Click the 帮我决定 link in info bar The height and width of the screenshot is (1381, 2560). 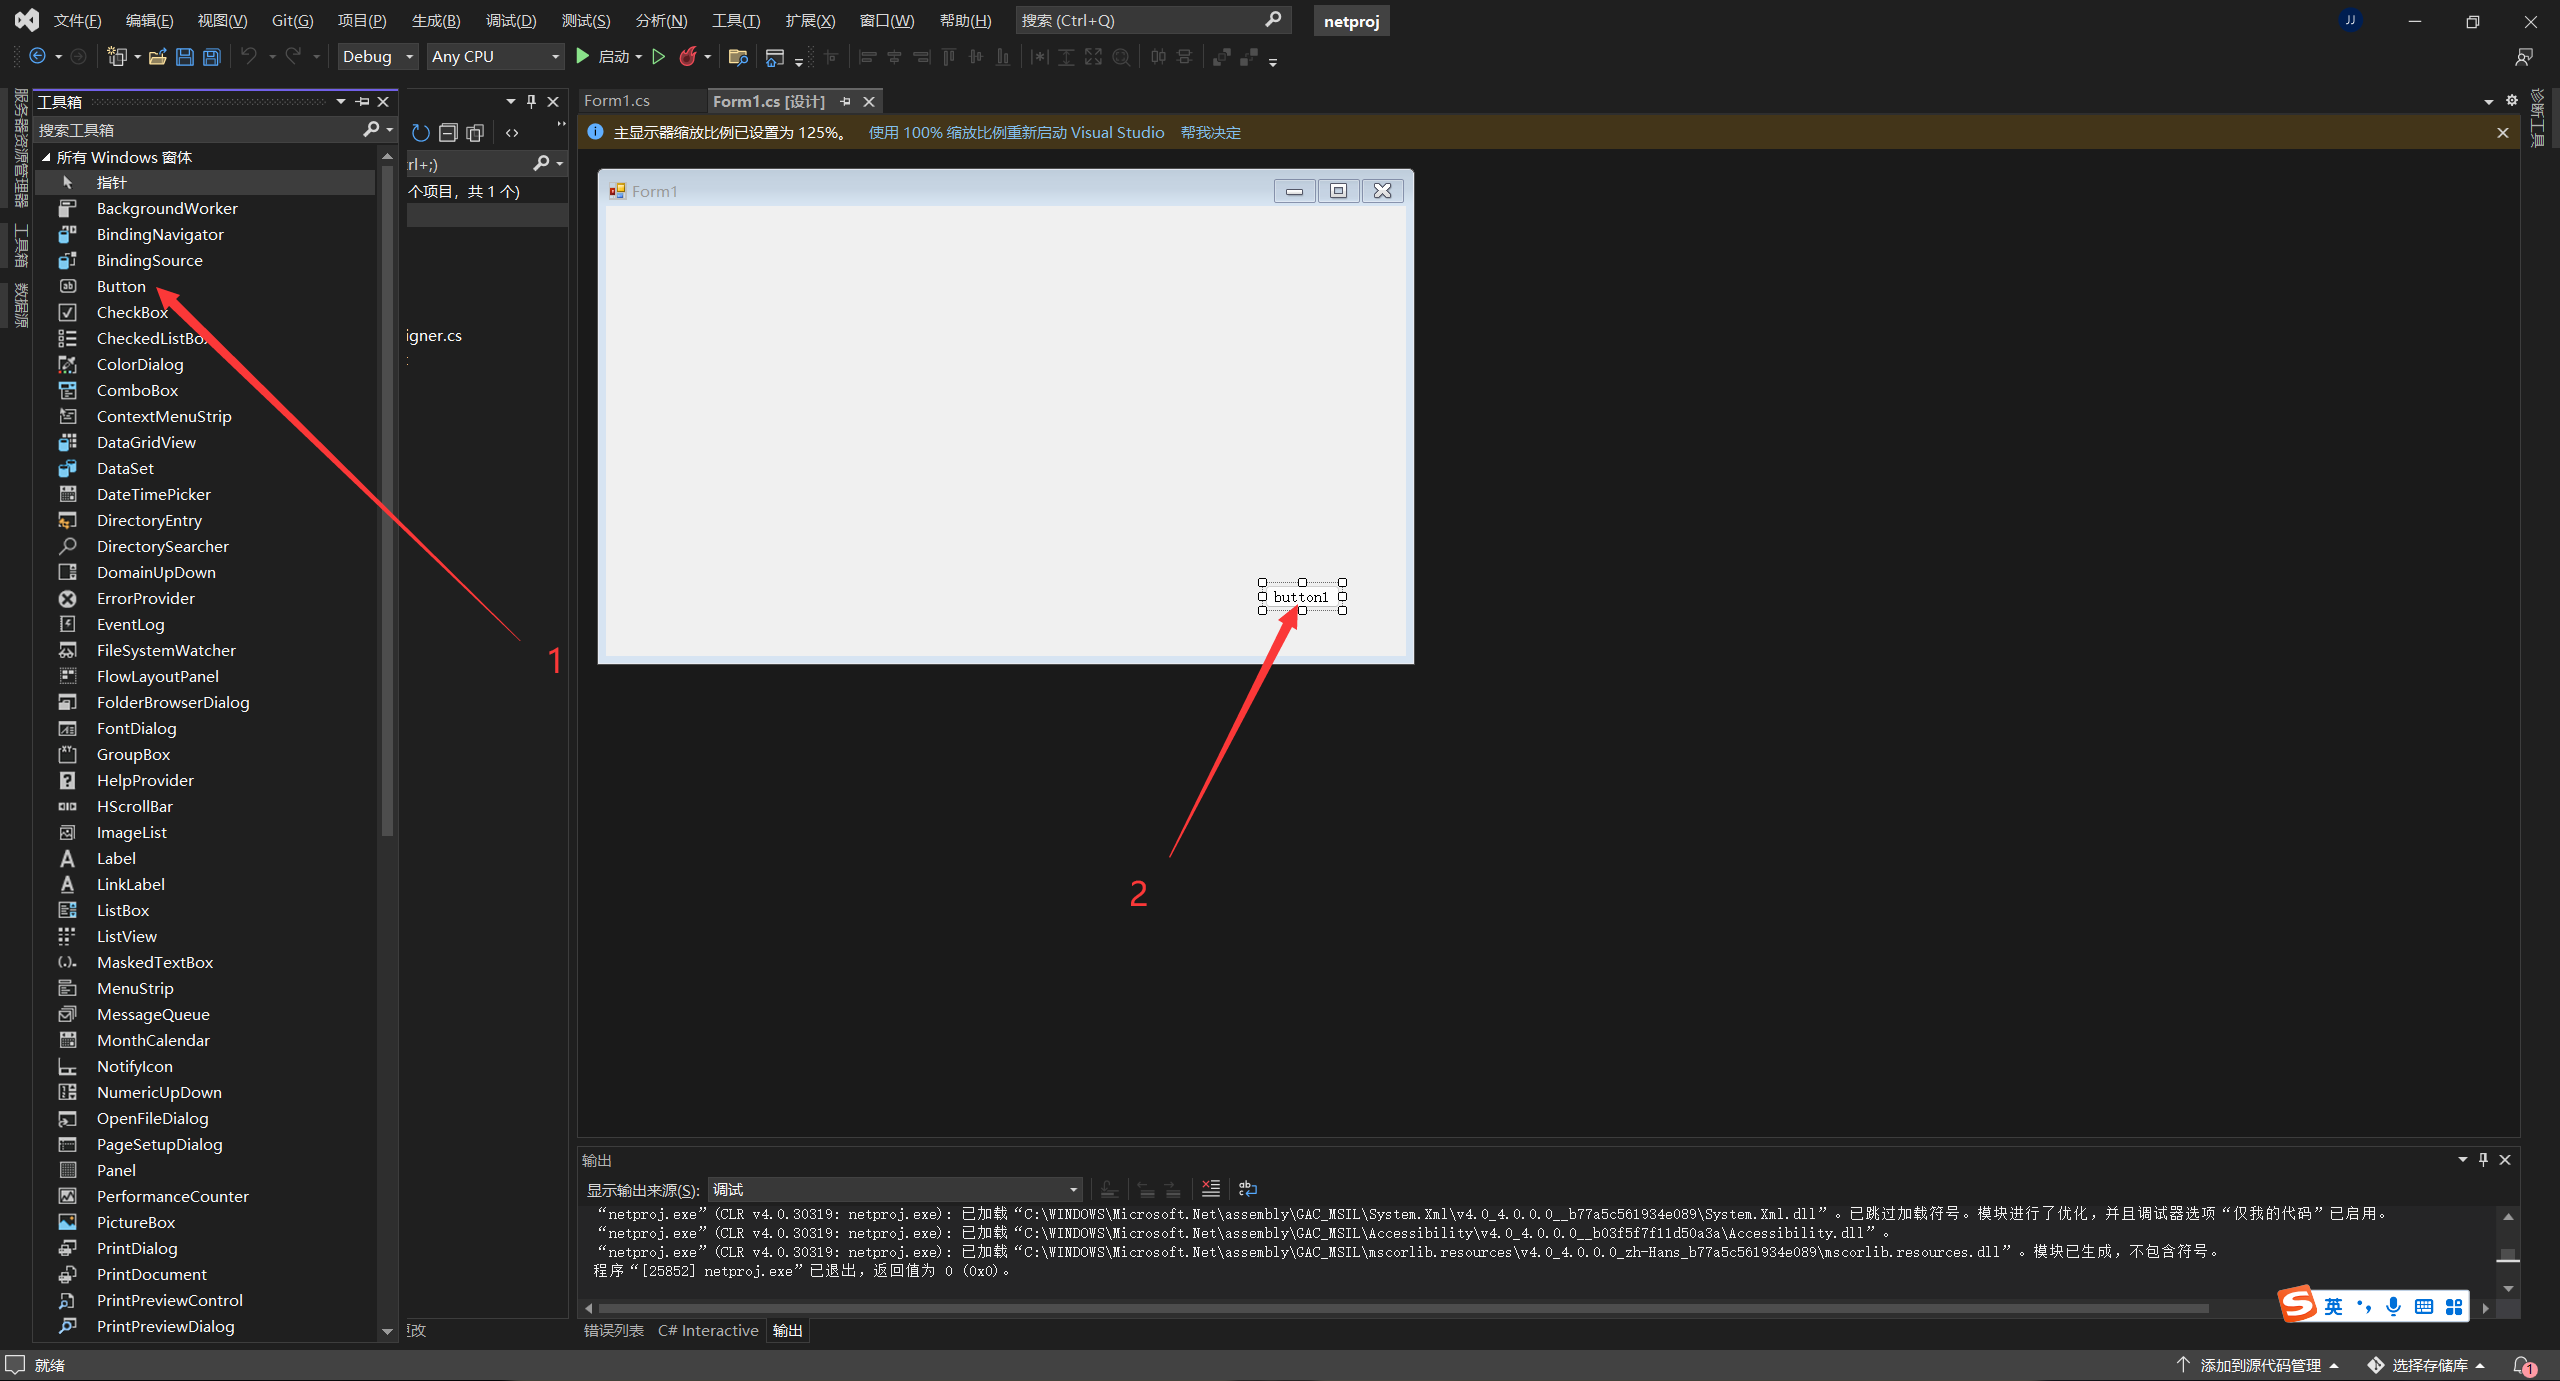pos(1210,133)
